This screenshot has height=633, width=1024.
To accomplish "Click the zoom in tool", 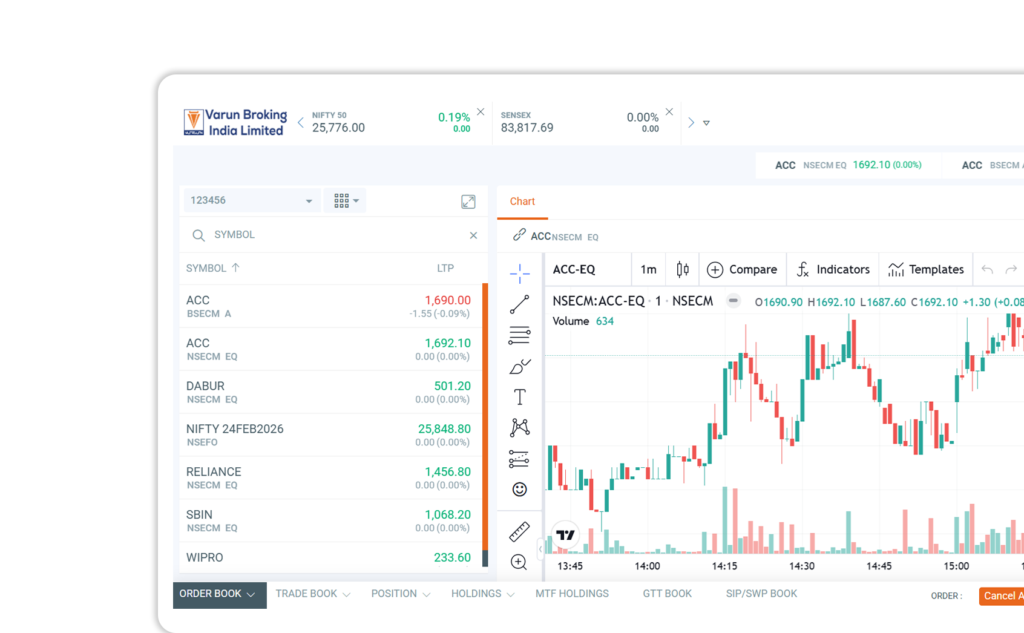I will (519, 562).
